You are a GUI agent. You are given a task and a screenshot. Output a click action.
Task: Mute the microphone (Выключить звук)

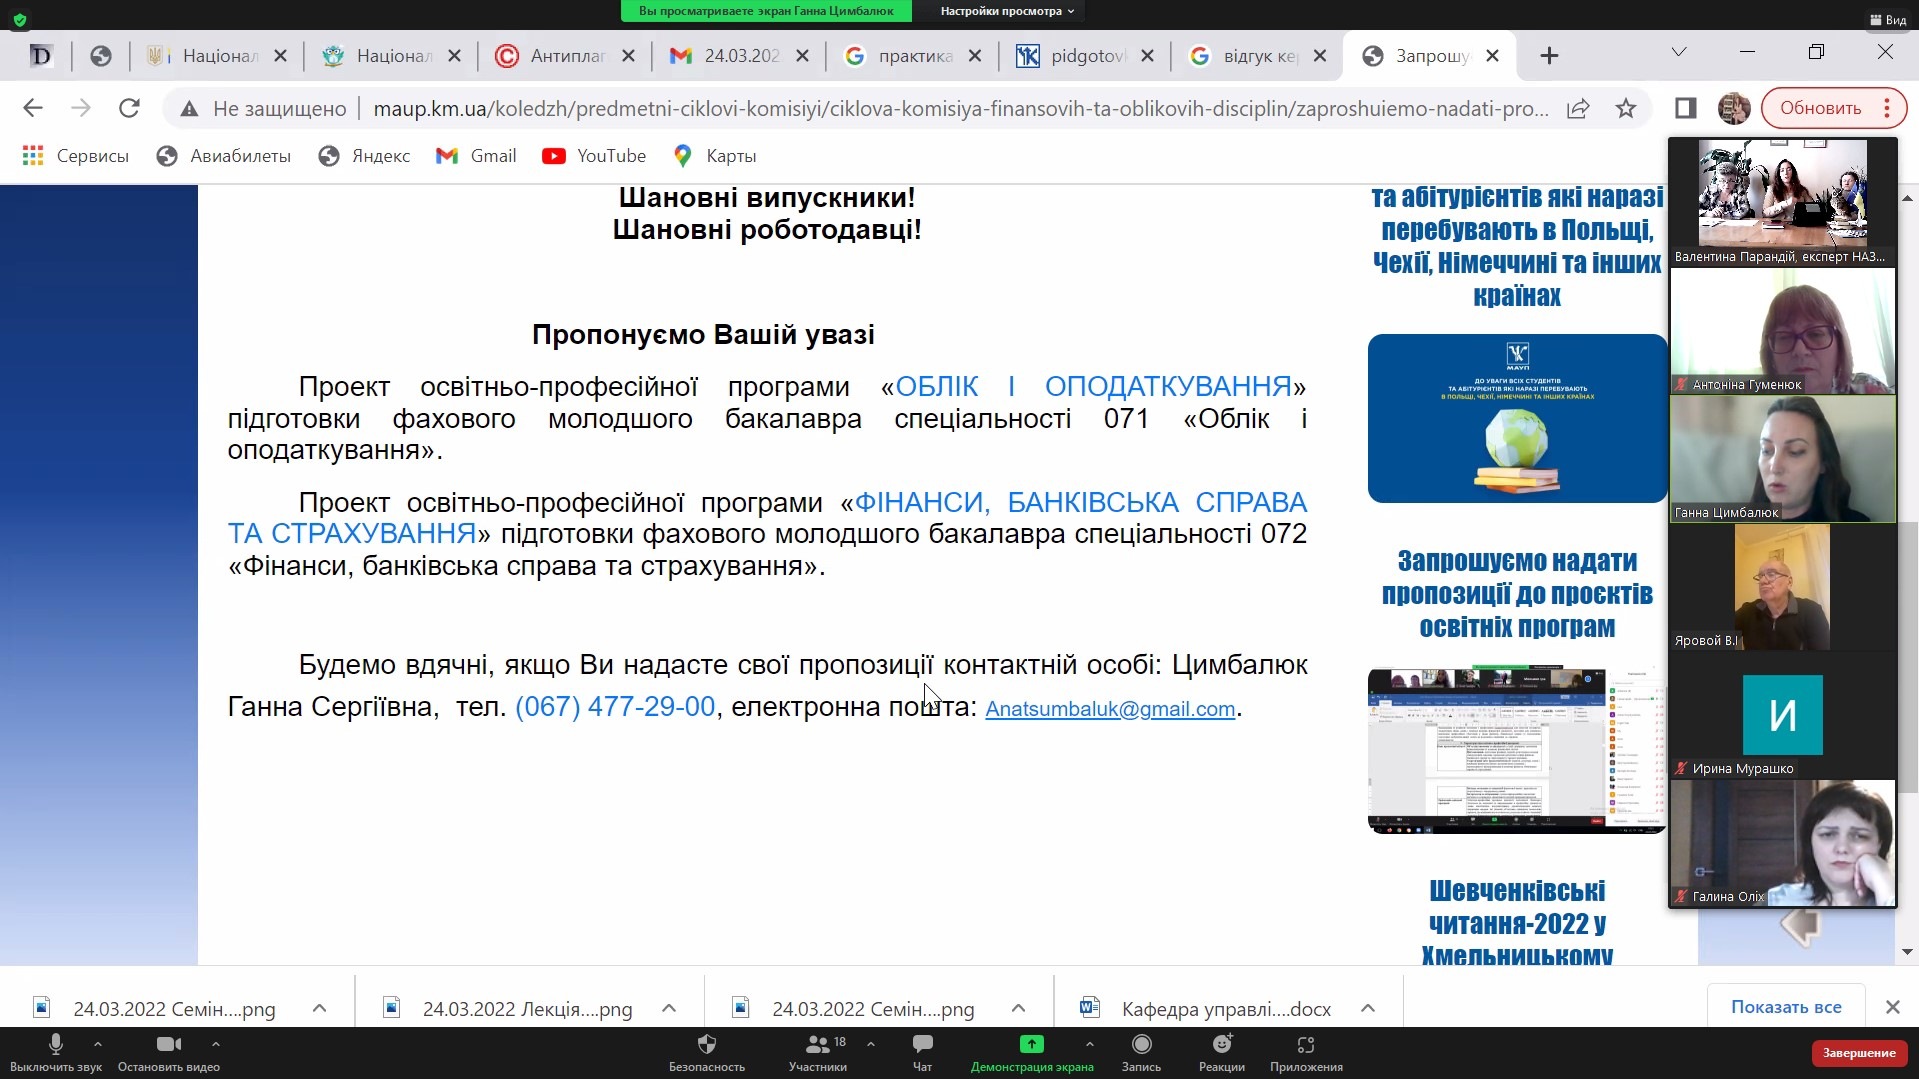point(55,1052)
